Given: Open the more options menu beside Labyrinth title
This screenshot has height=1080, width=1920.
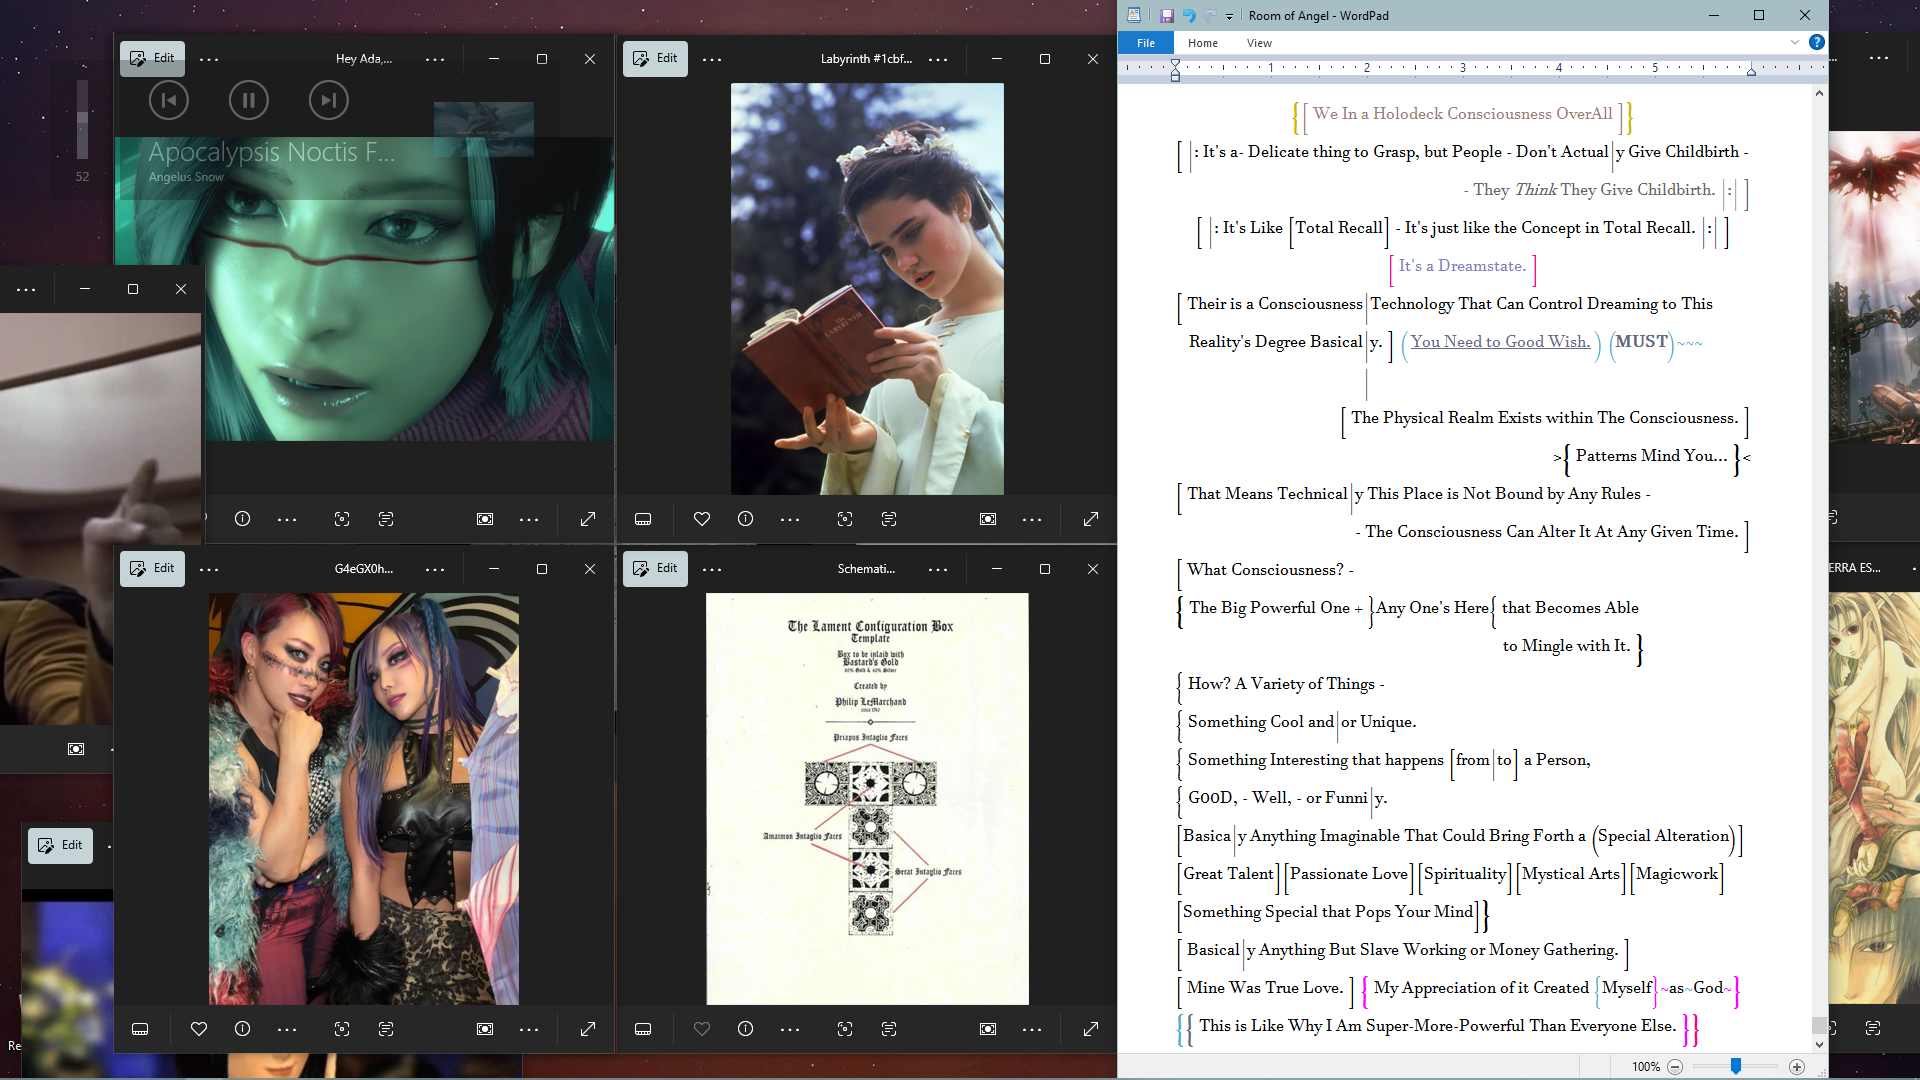Looking at the screenshot, I should click(937, 59).
